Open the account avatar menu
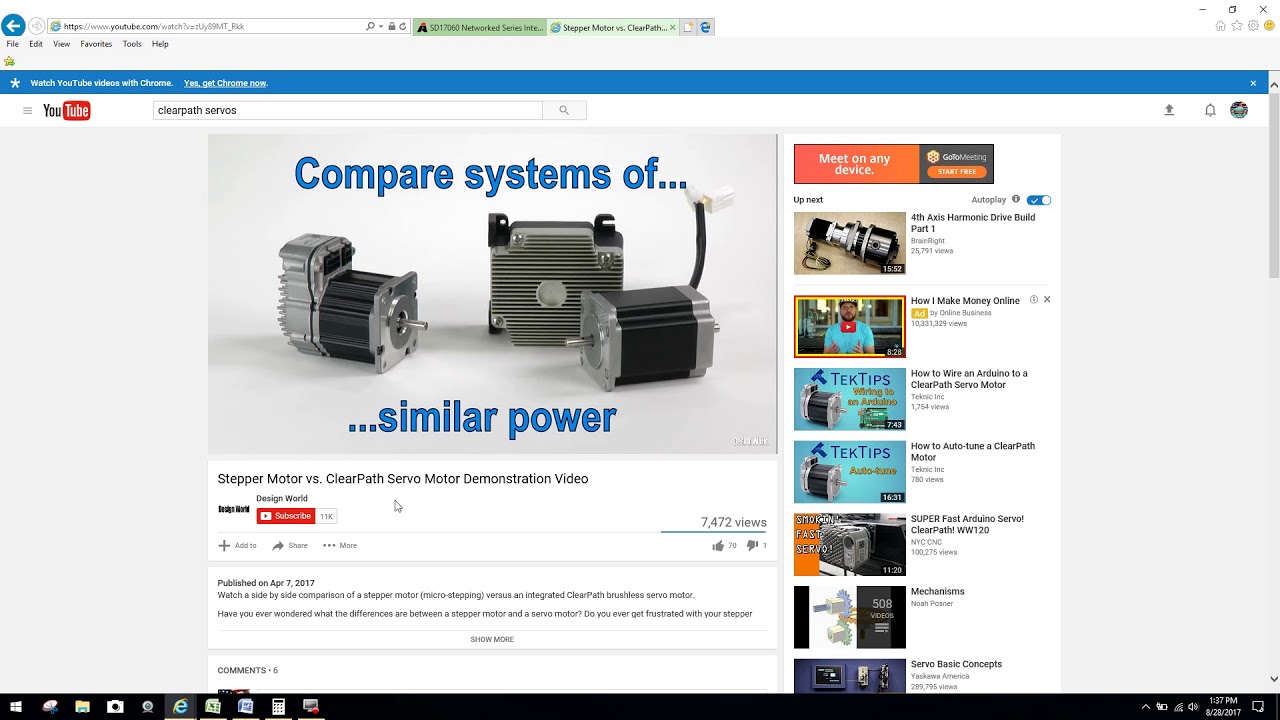Viewport: 1280px width, 720px height. 1239,110
